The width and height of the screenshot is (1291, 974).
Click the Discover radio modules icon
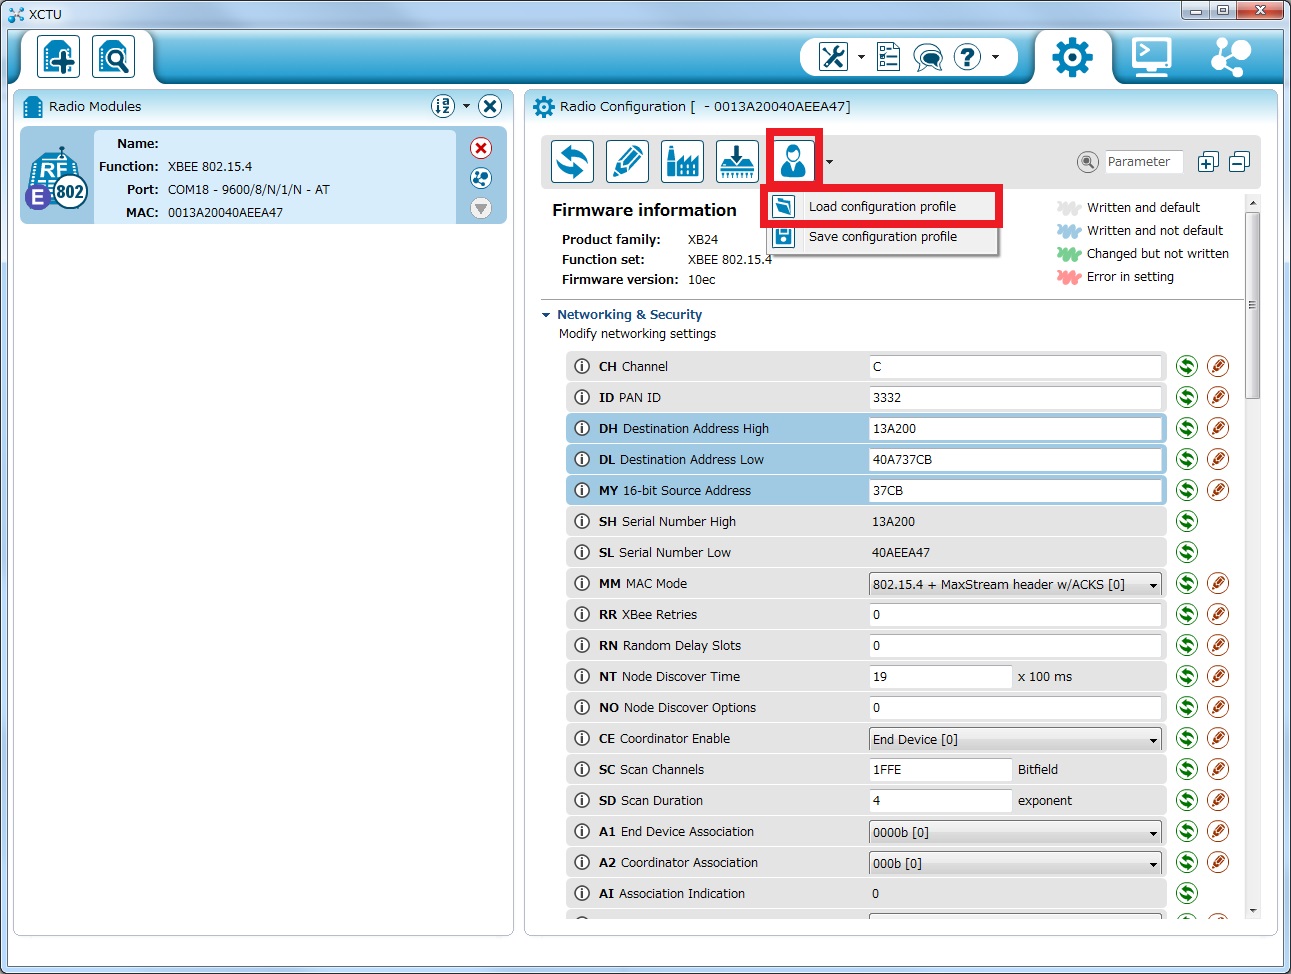pyautogui.click(x=113, y=57)
